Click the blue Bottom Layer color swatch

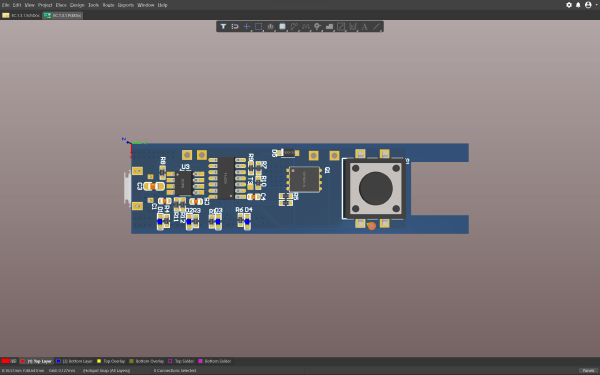(x=59, y=361)
